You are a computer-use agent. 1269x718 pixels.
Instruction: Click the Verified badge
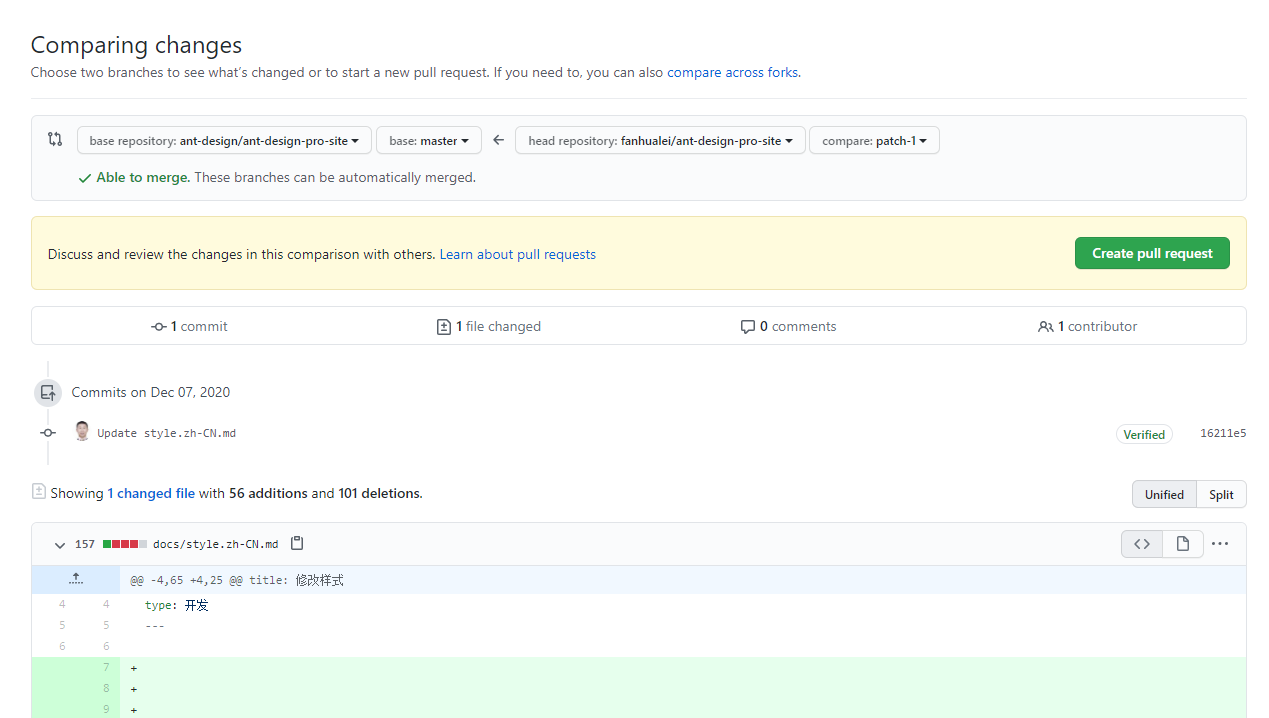click(x=1144, y=434)
